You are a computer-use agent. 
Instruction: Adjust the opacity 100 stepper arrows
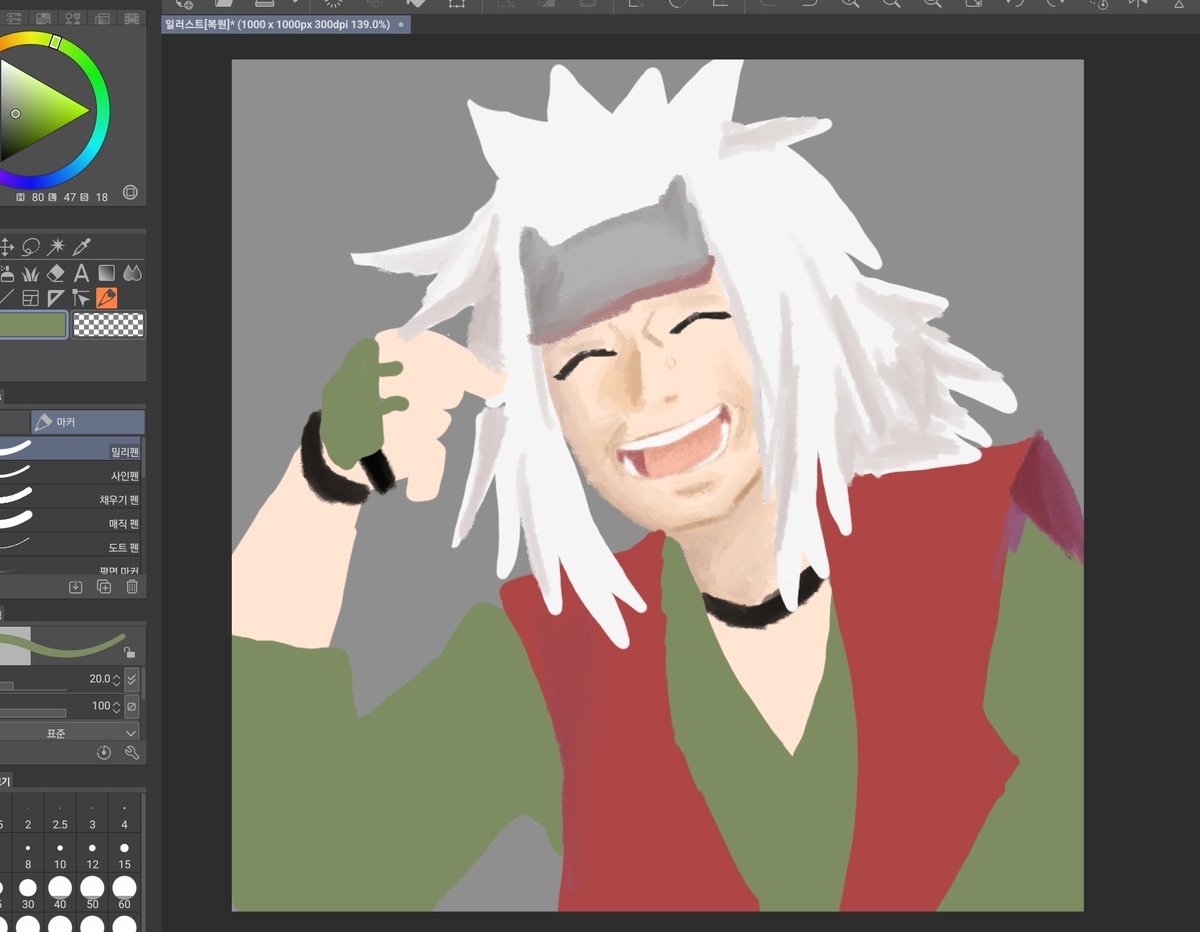116,707
